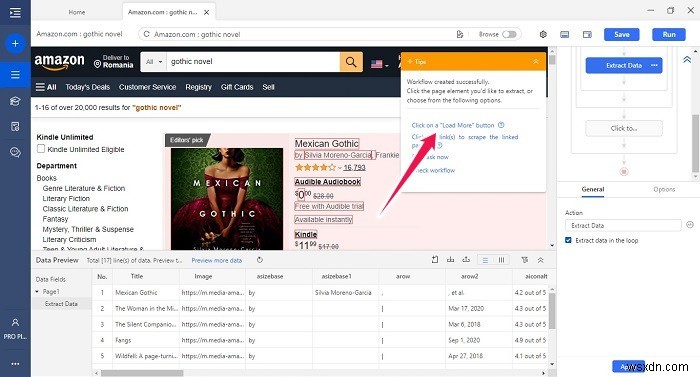
Task: Uncheck Extract data in the loop
Action: [568, 240]
